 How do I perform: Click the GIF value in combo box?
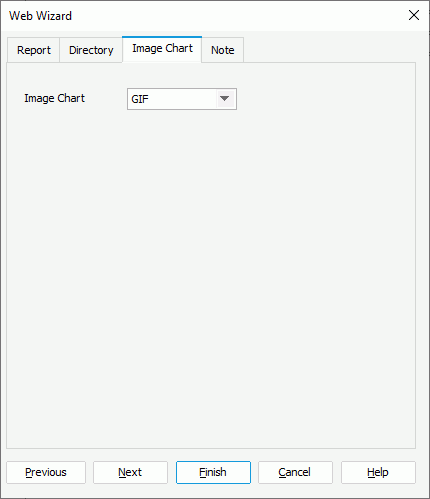tap(140, 99)
